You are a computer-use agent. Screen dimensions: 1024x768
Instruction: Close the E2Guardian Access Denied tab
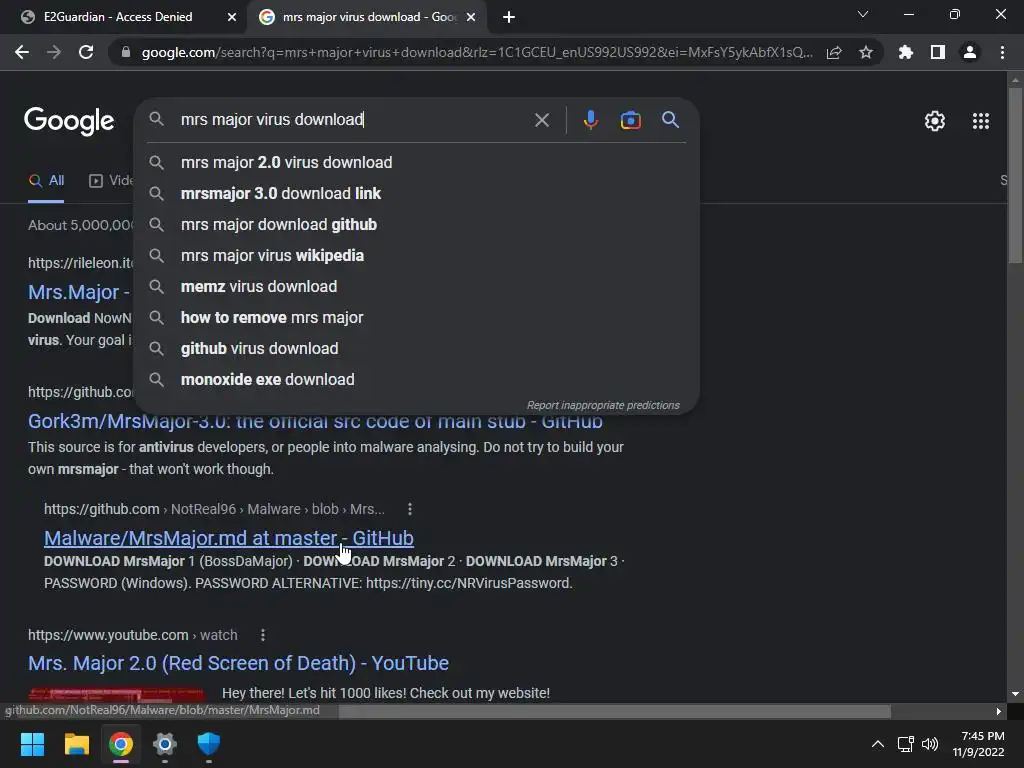click(232, 17)
